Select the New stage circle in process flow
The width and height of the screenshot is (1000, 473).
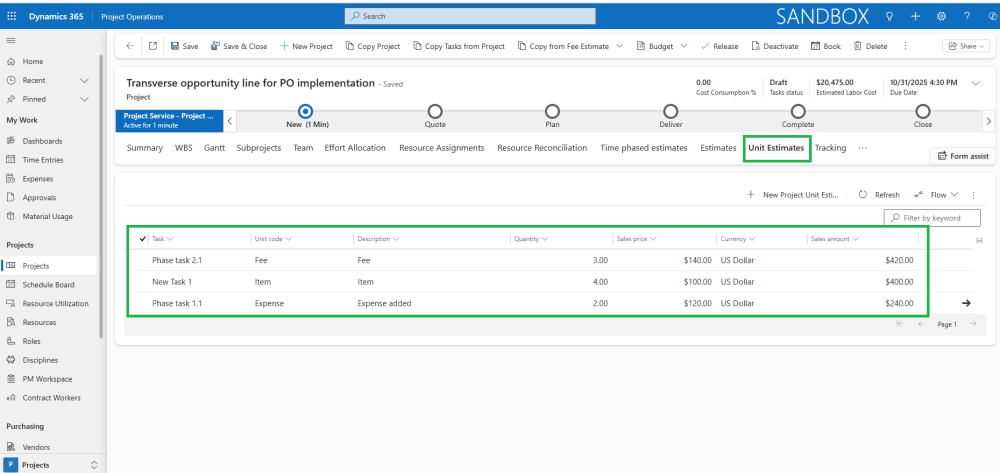click(x=306, y=112)
